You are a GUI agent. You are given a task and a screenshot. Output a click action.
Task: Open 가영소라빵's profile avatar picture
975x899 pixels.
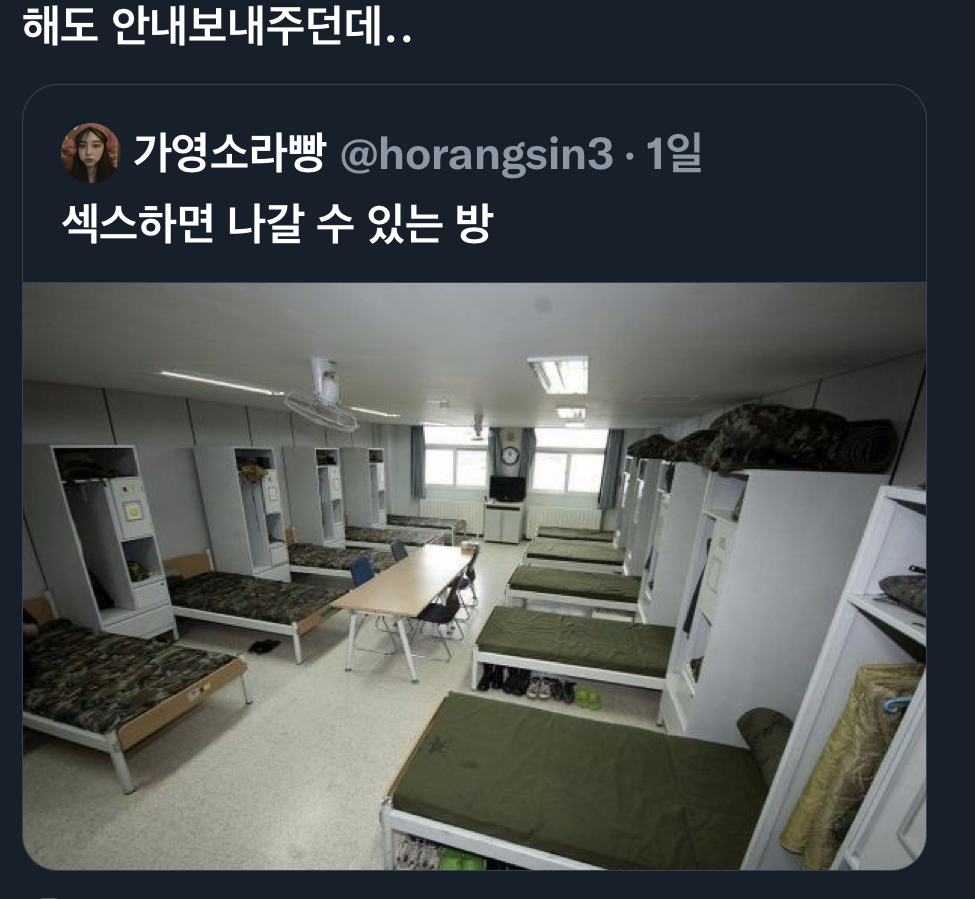coord(90,153)
